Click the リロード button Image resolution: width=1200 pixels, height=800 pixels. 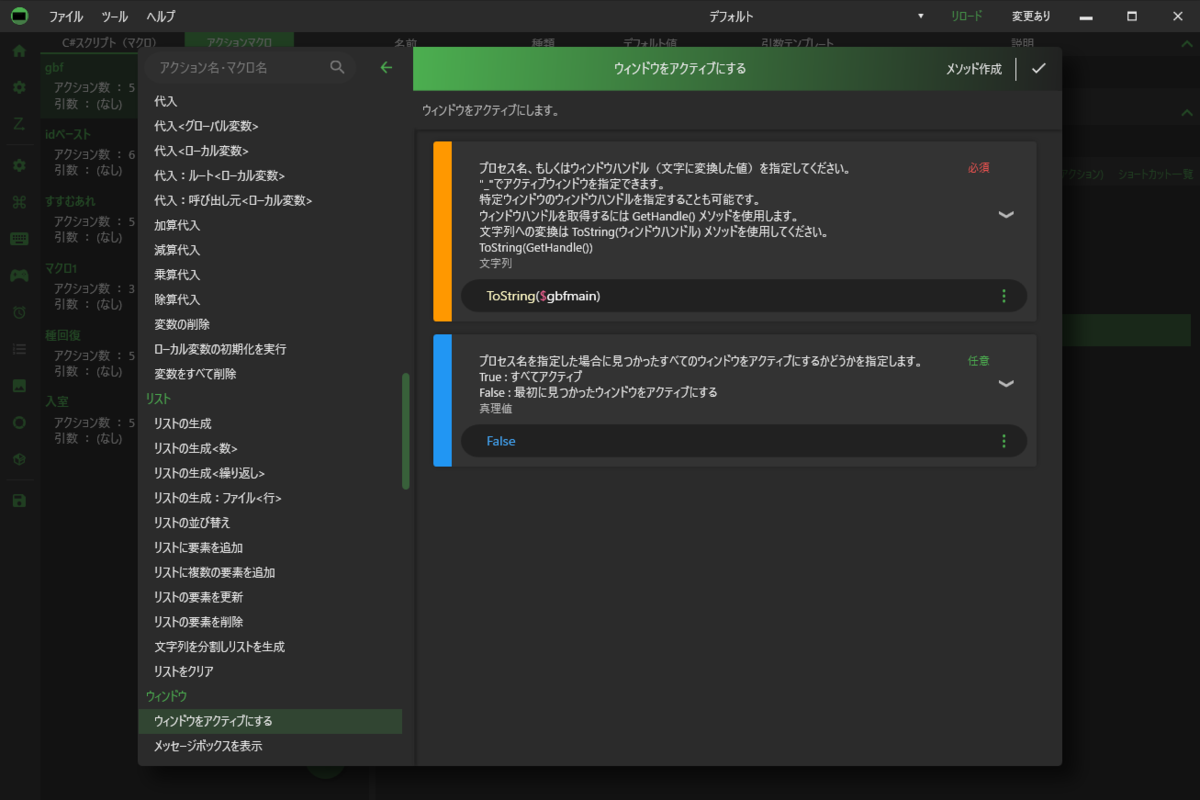[966, 17]
